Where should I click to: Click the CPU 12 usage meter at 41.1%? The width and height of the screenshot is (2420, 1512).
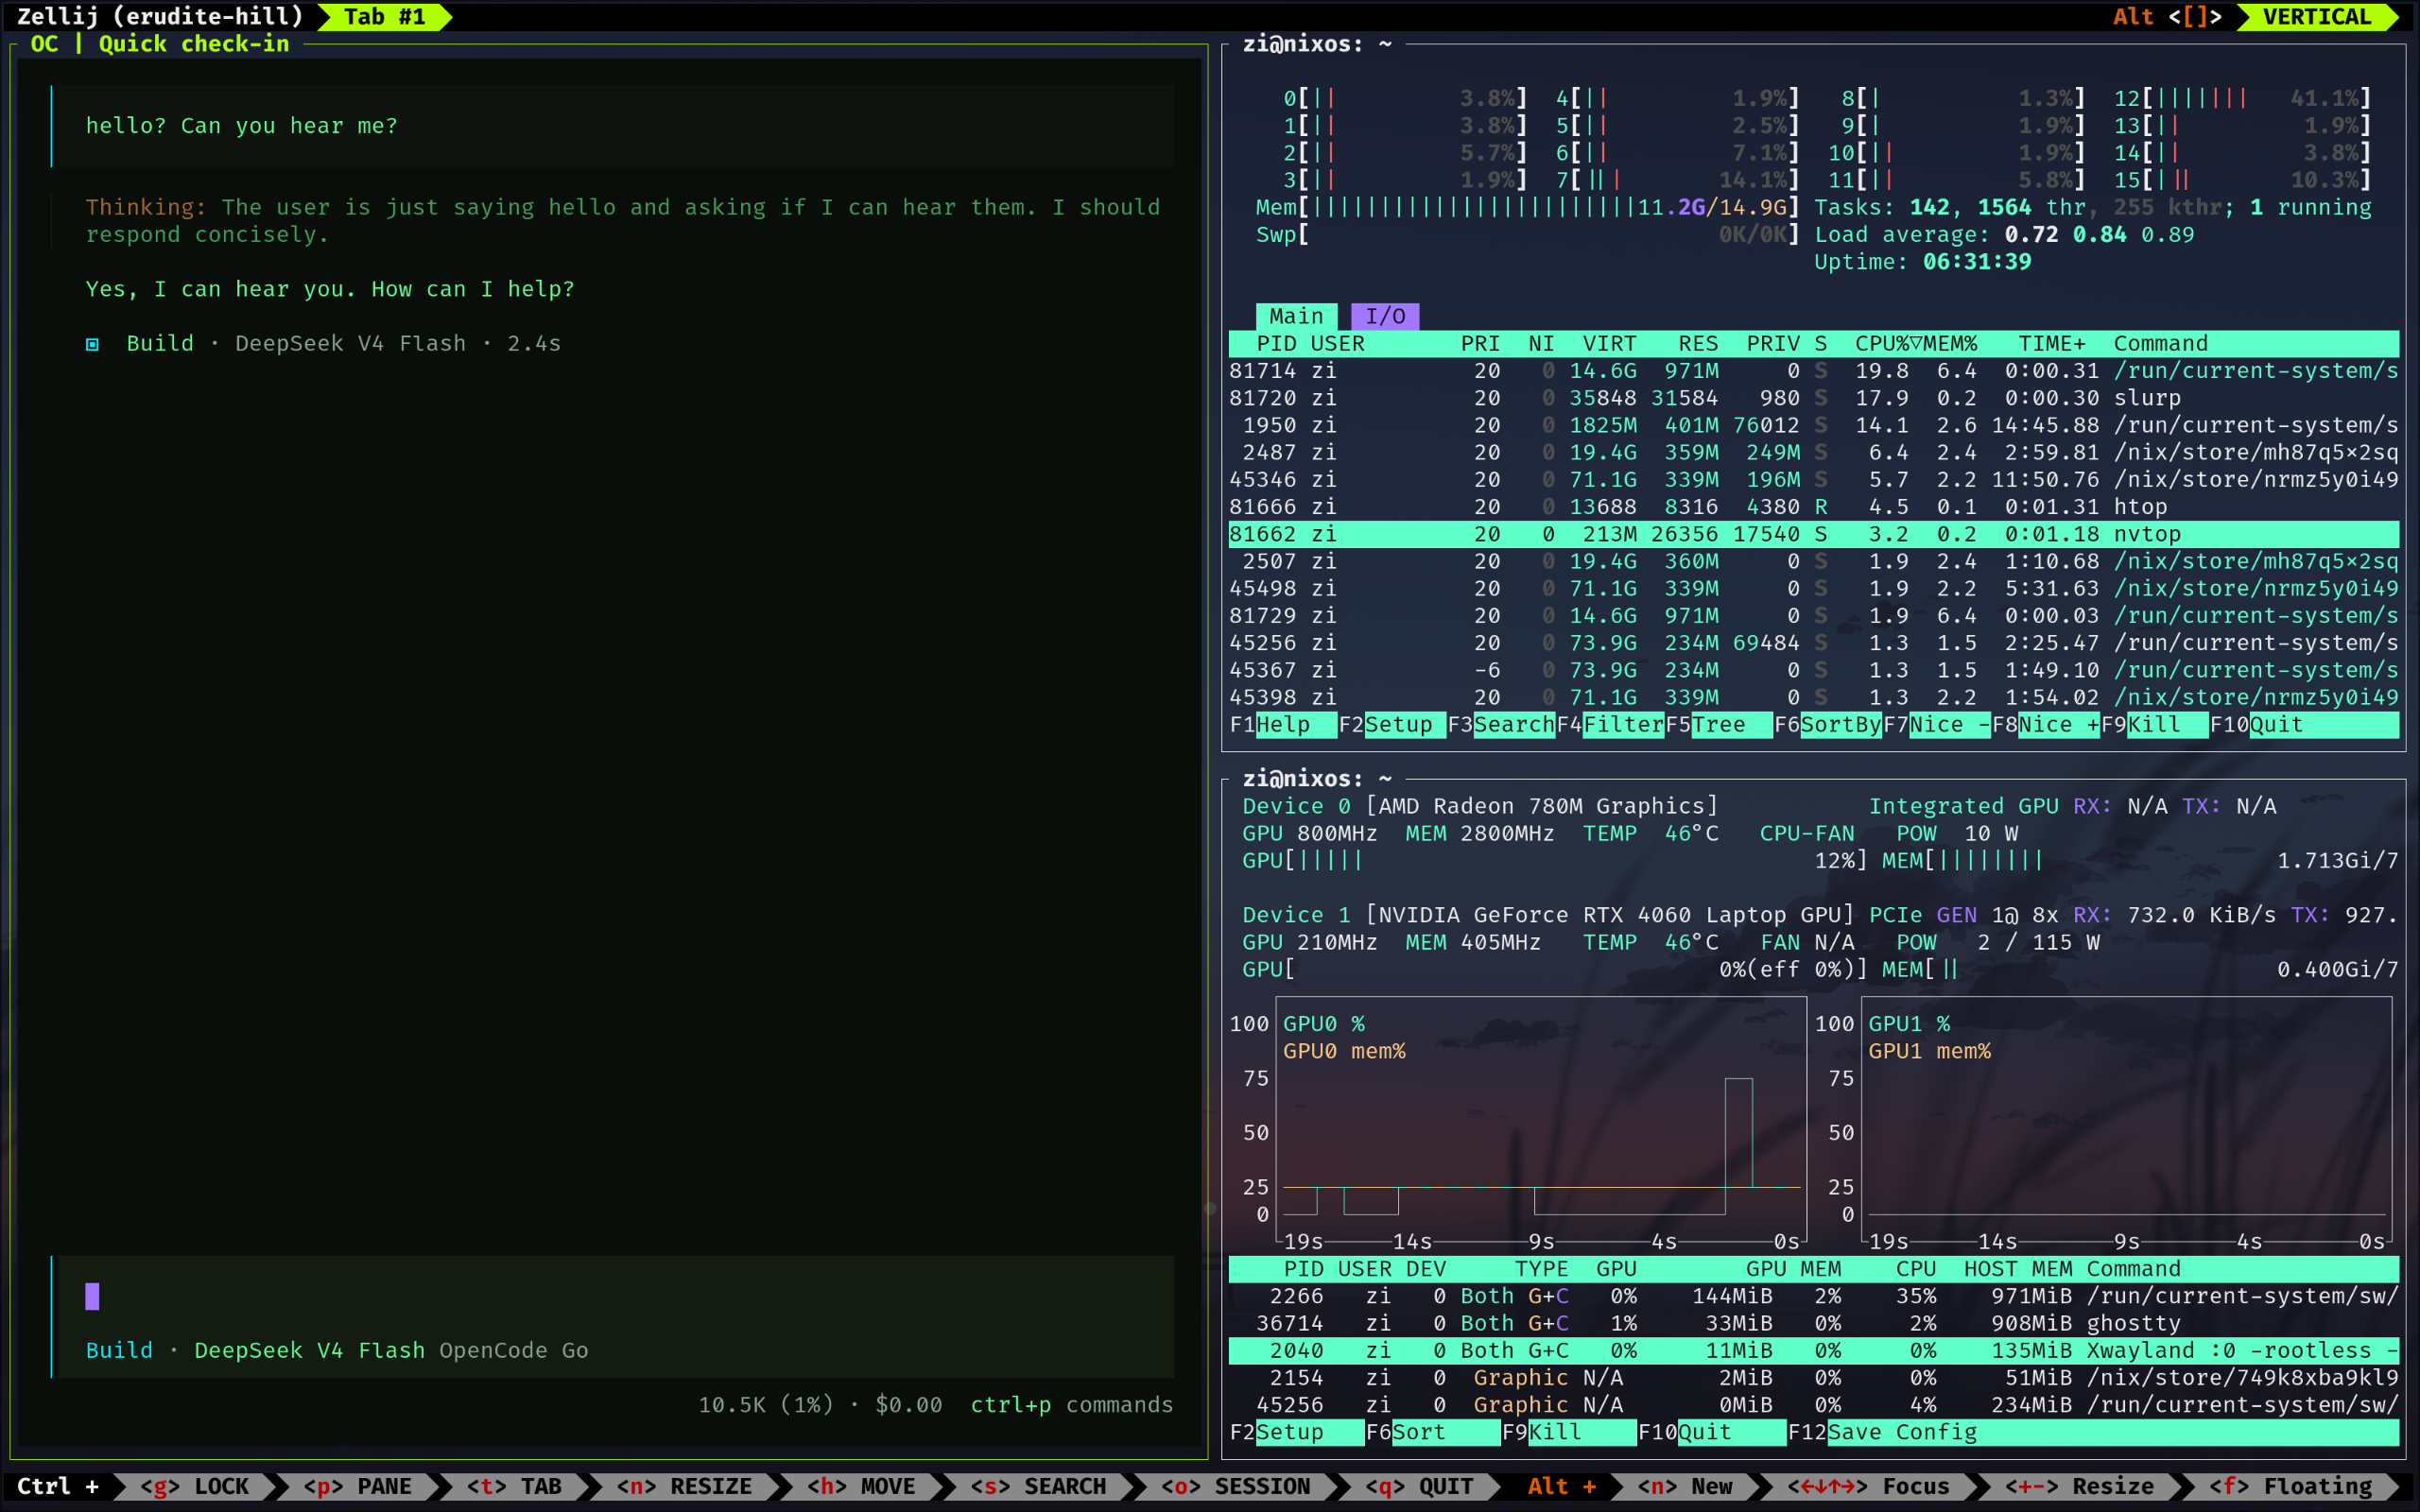[x=2242, y=99]
